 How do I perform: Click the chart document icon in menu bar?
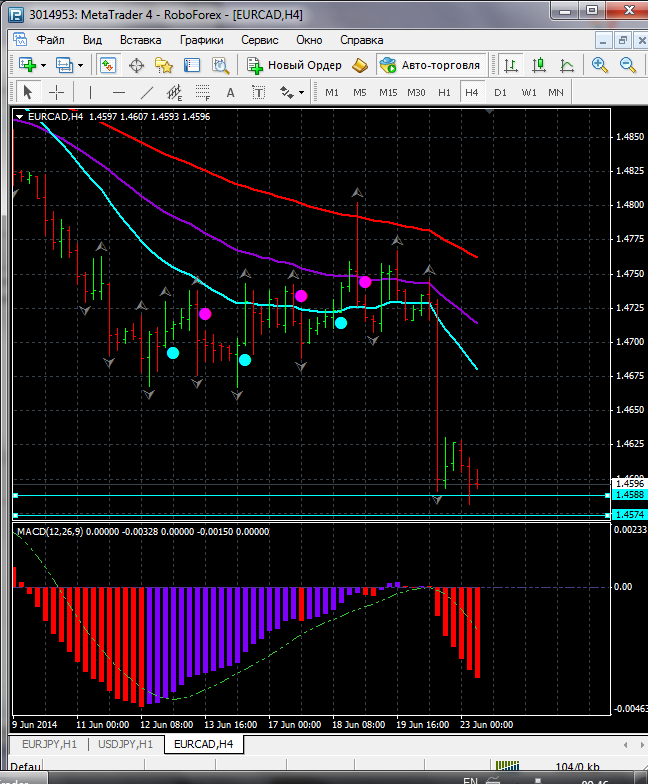(x=20, y=40)
